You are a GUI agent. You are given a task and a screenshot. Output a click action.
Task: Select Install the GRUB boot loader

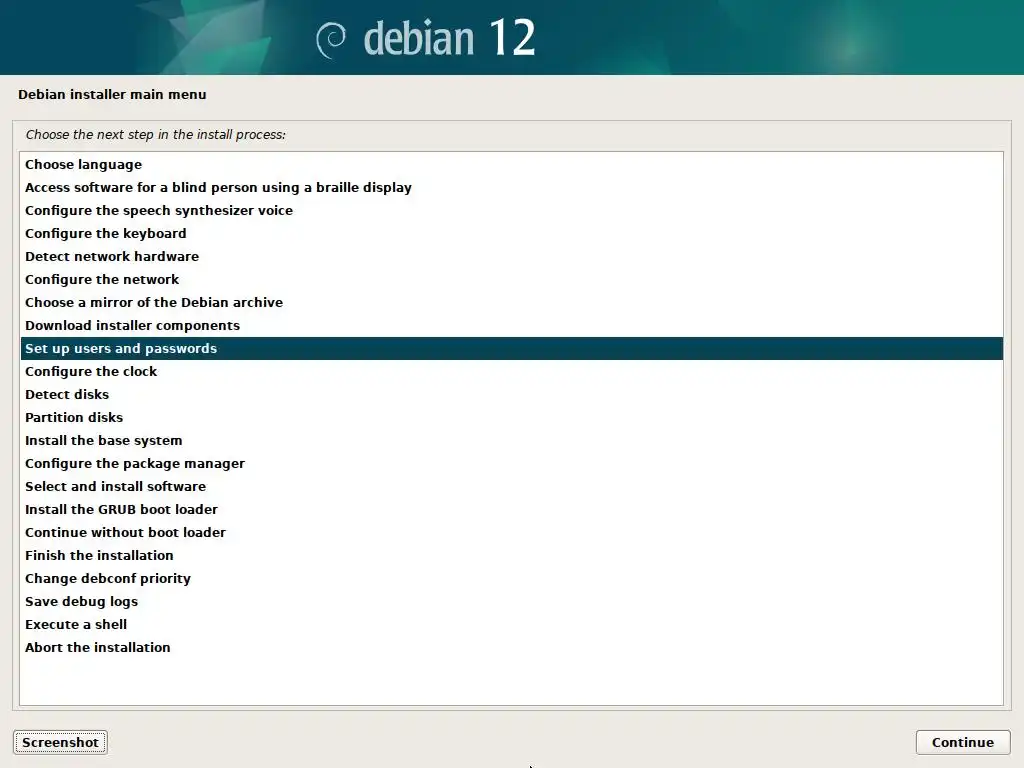point(511,509)
